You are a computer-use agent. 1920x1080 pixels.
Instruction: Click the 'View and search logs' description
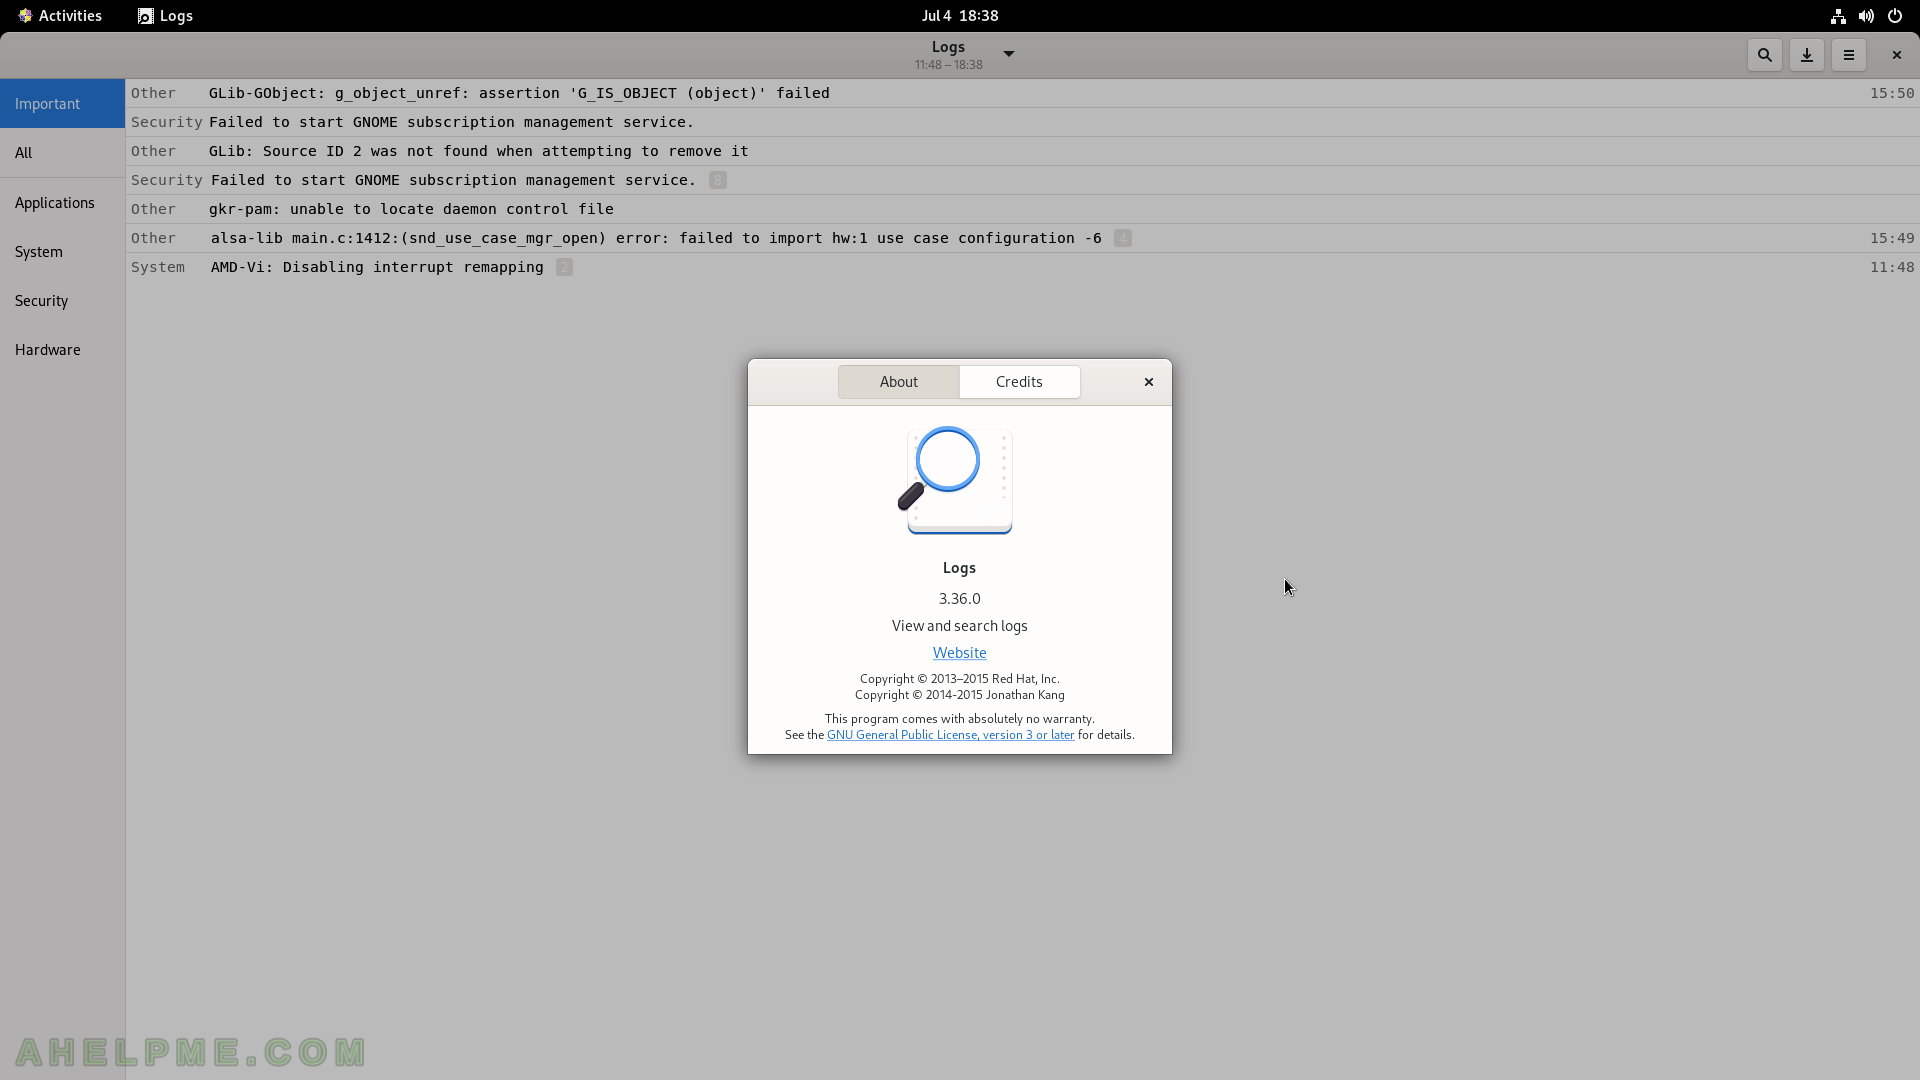point(959,626)
